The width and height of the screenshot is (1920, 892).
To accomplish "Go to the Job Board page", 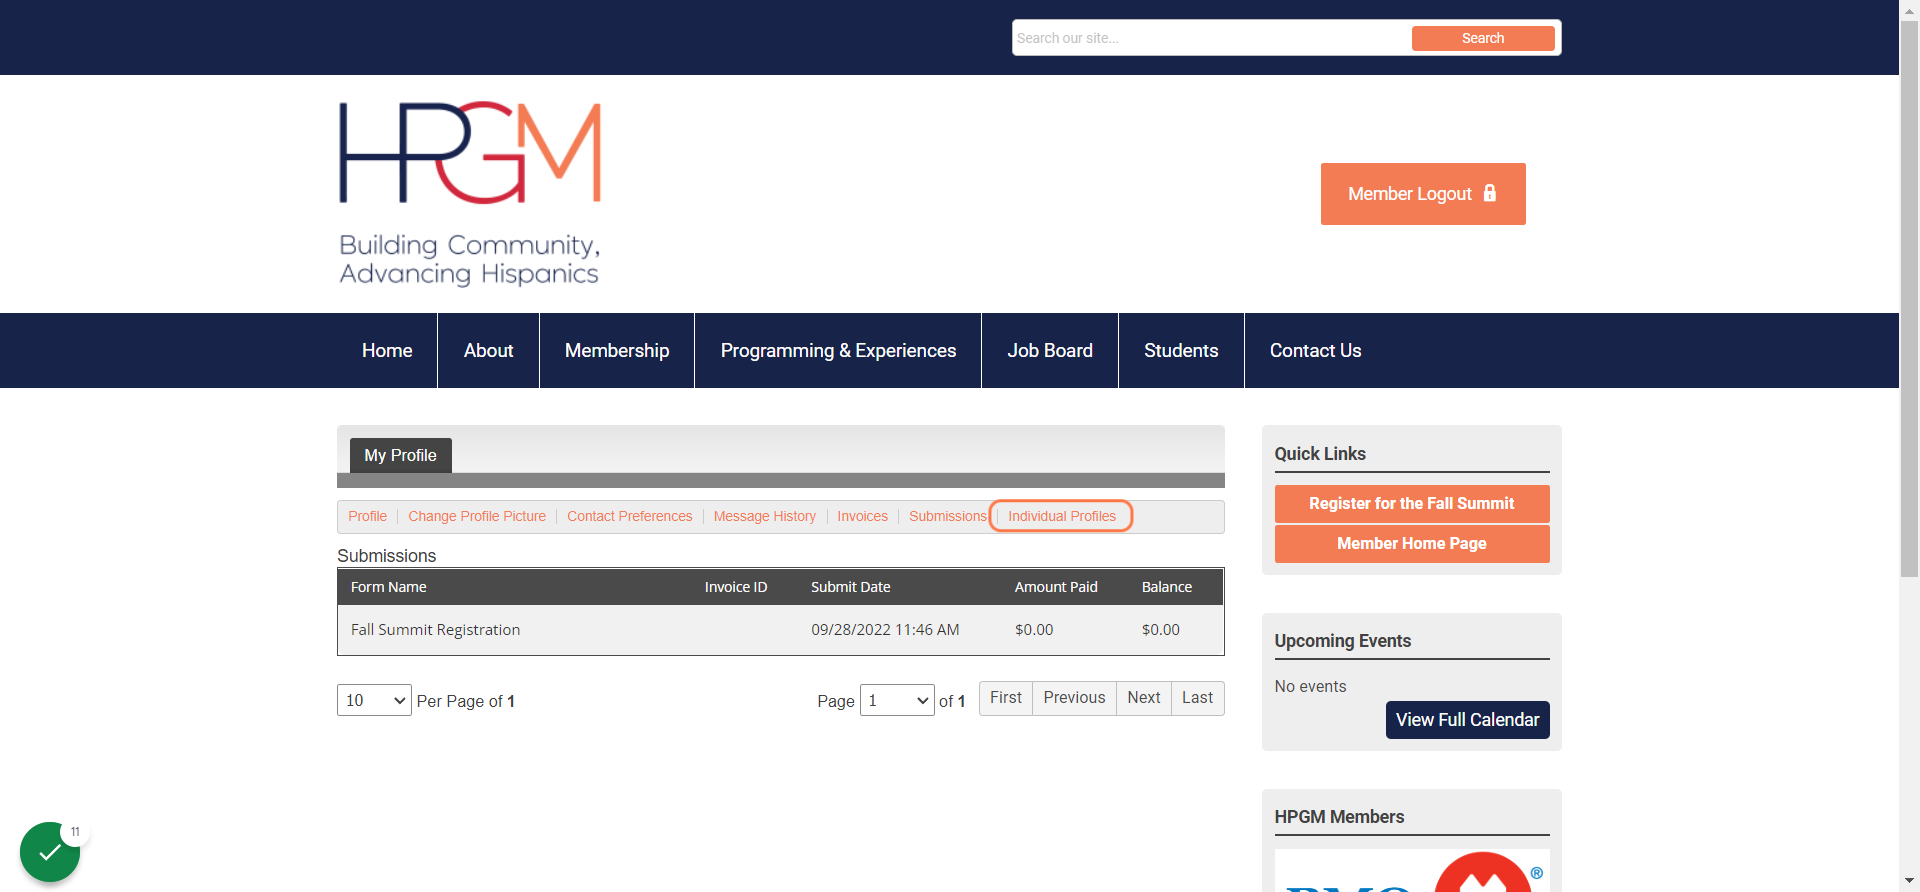I will (1050, 351).
